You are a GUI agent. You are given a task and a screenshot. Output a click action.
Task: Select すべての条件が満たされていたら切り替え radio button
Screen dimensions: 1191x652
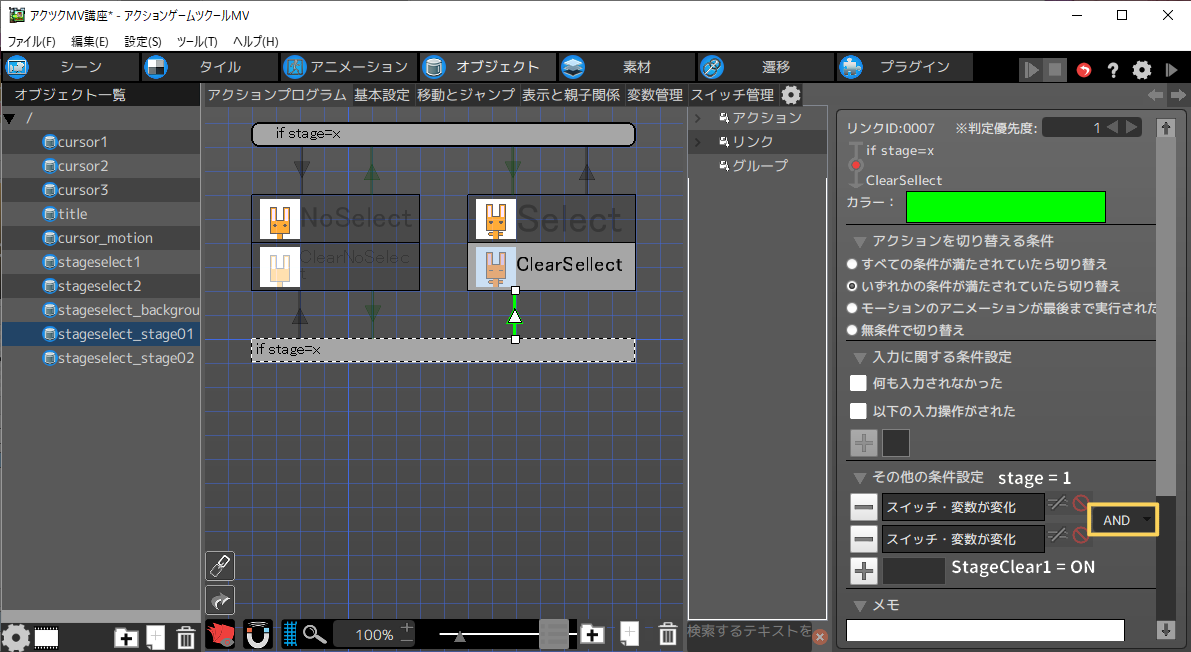[x=852, y=264]
